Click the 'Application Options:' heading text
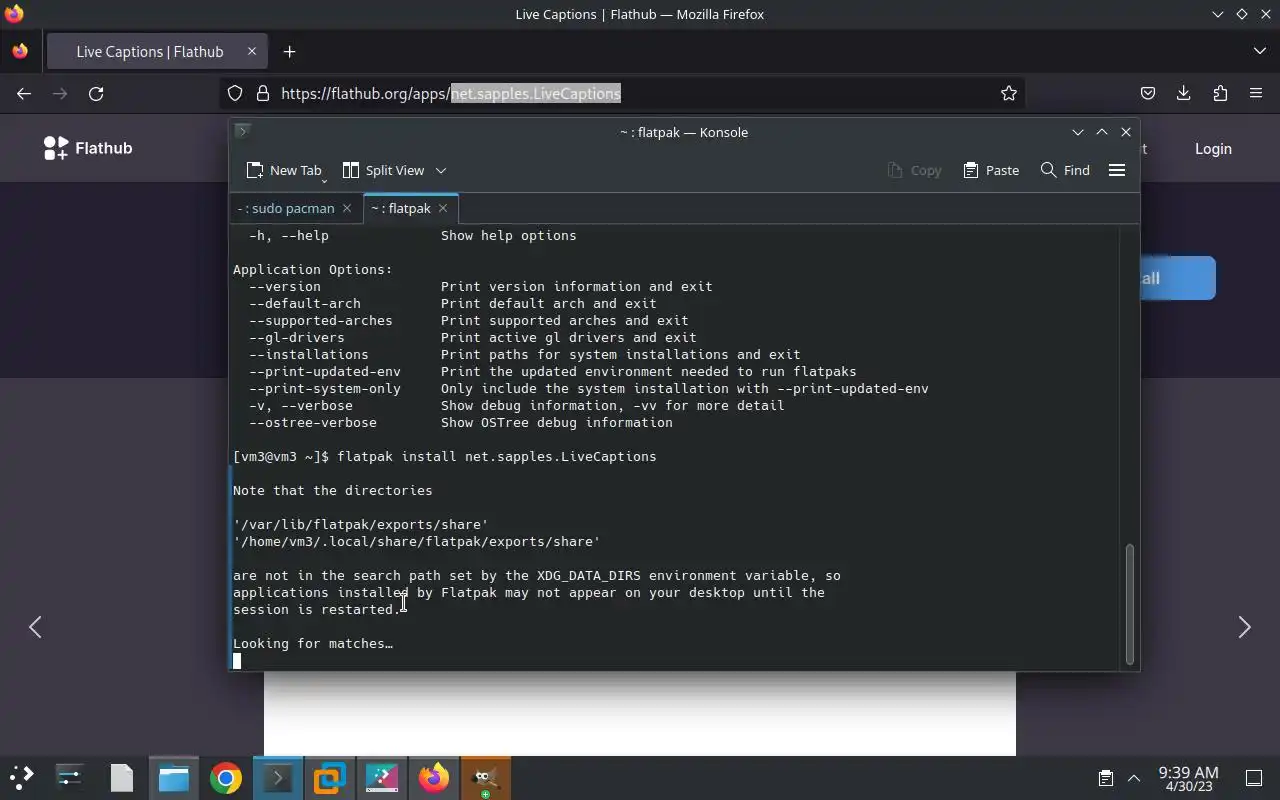The image size is (1280, 800). 313,269
